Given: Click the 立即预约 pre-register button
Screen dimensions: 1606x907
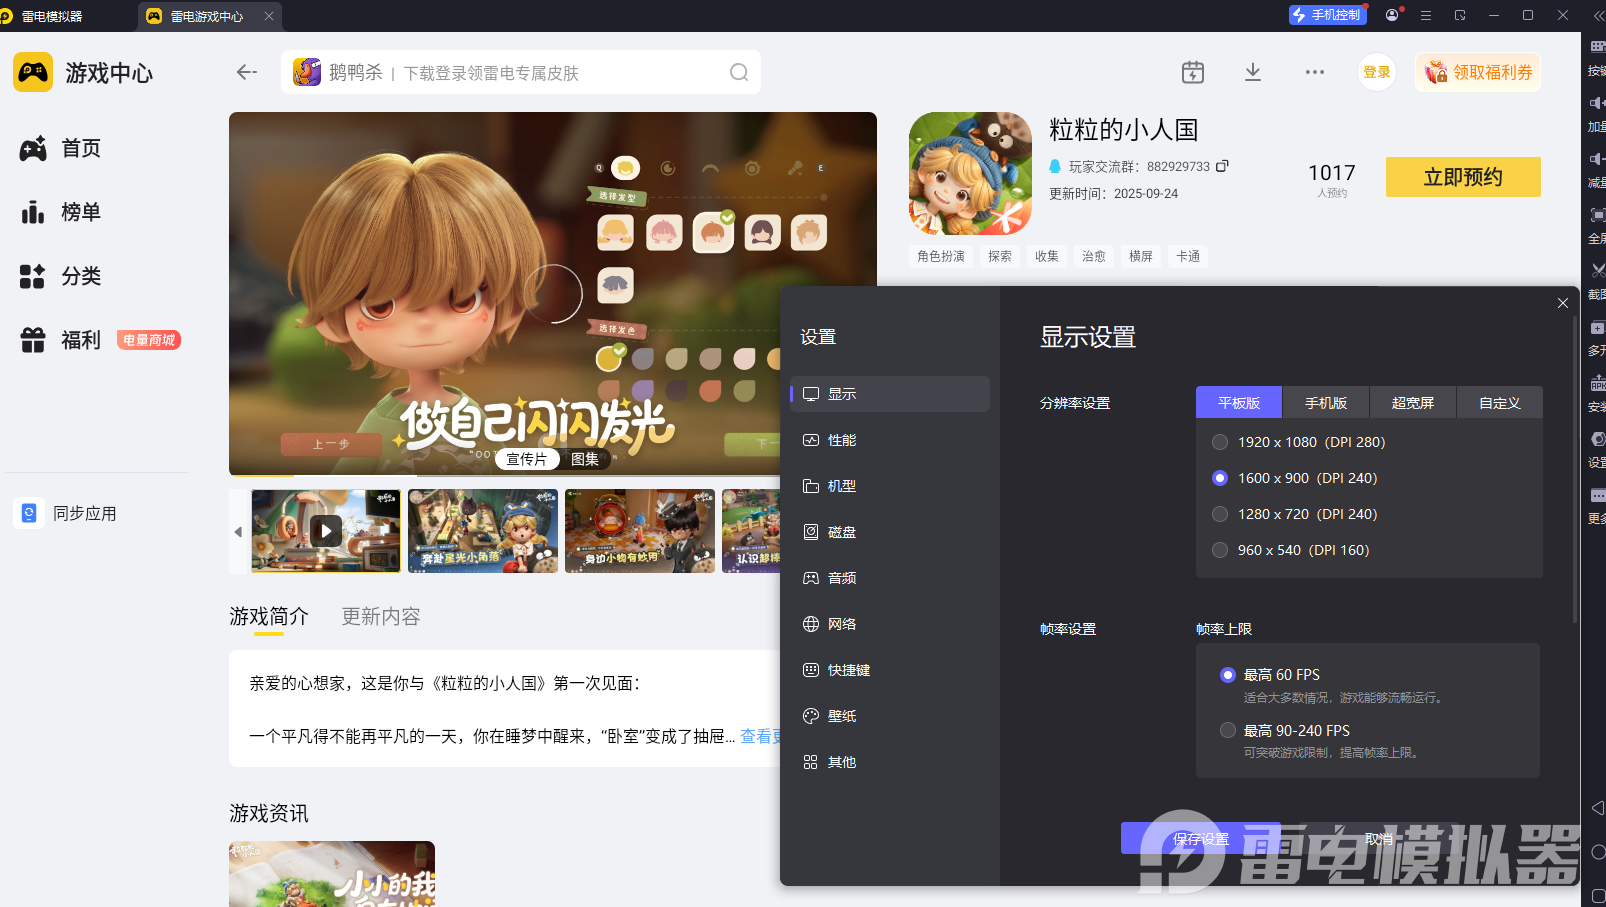Looking at the screenshot, I should [x=1462, y=177].
